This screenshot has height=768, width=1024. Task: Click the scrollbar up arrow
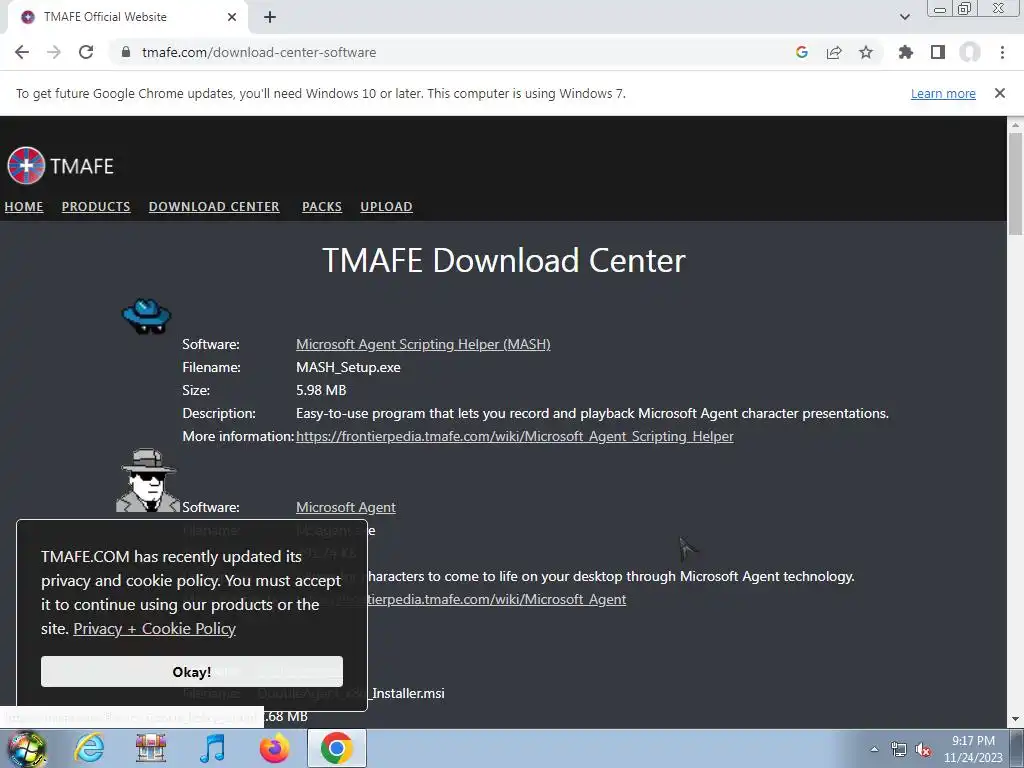(1015, 124)
